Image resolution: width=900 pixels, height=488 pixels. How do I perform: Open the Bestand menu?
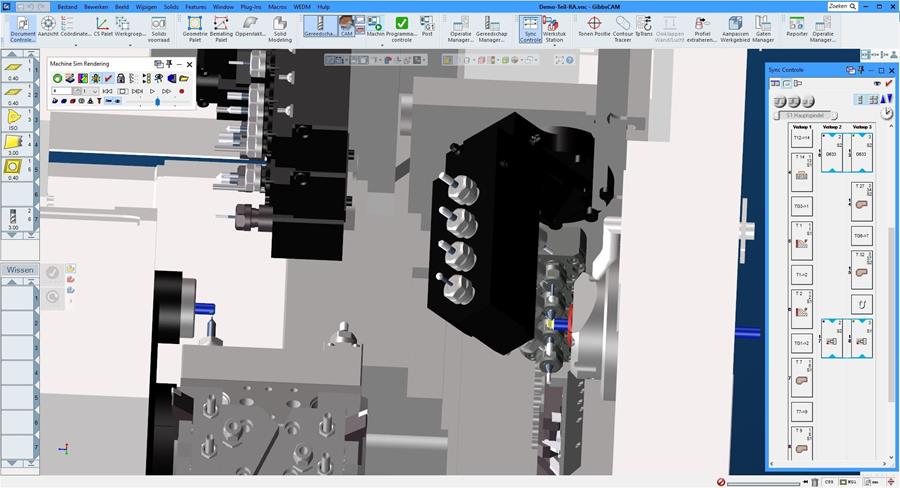pos(67,6)
